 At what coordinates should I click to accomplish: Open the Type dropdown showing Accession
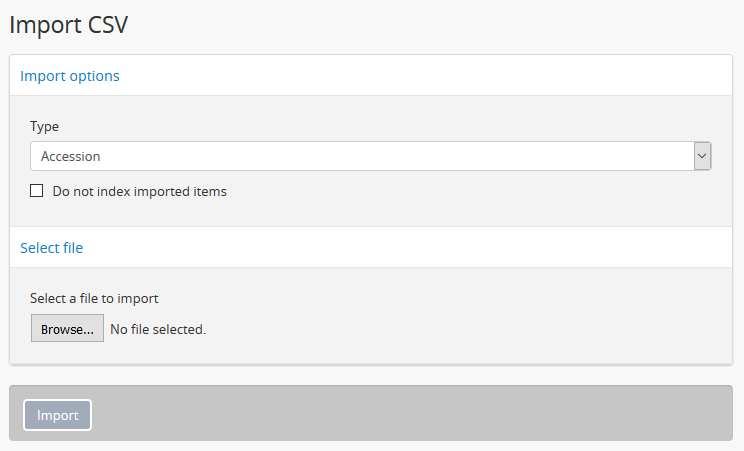point(362,156)
